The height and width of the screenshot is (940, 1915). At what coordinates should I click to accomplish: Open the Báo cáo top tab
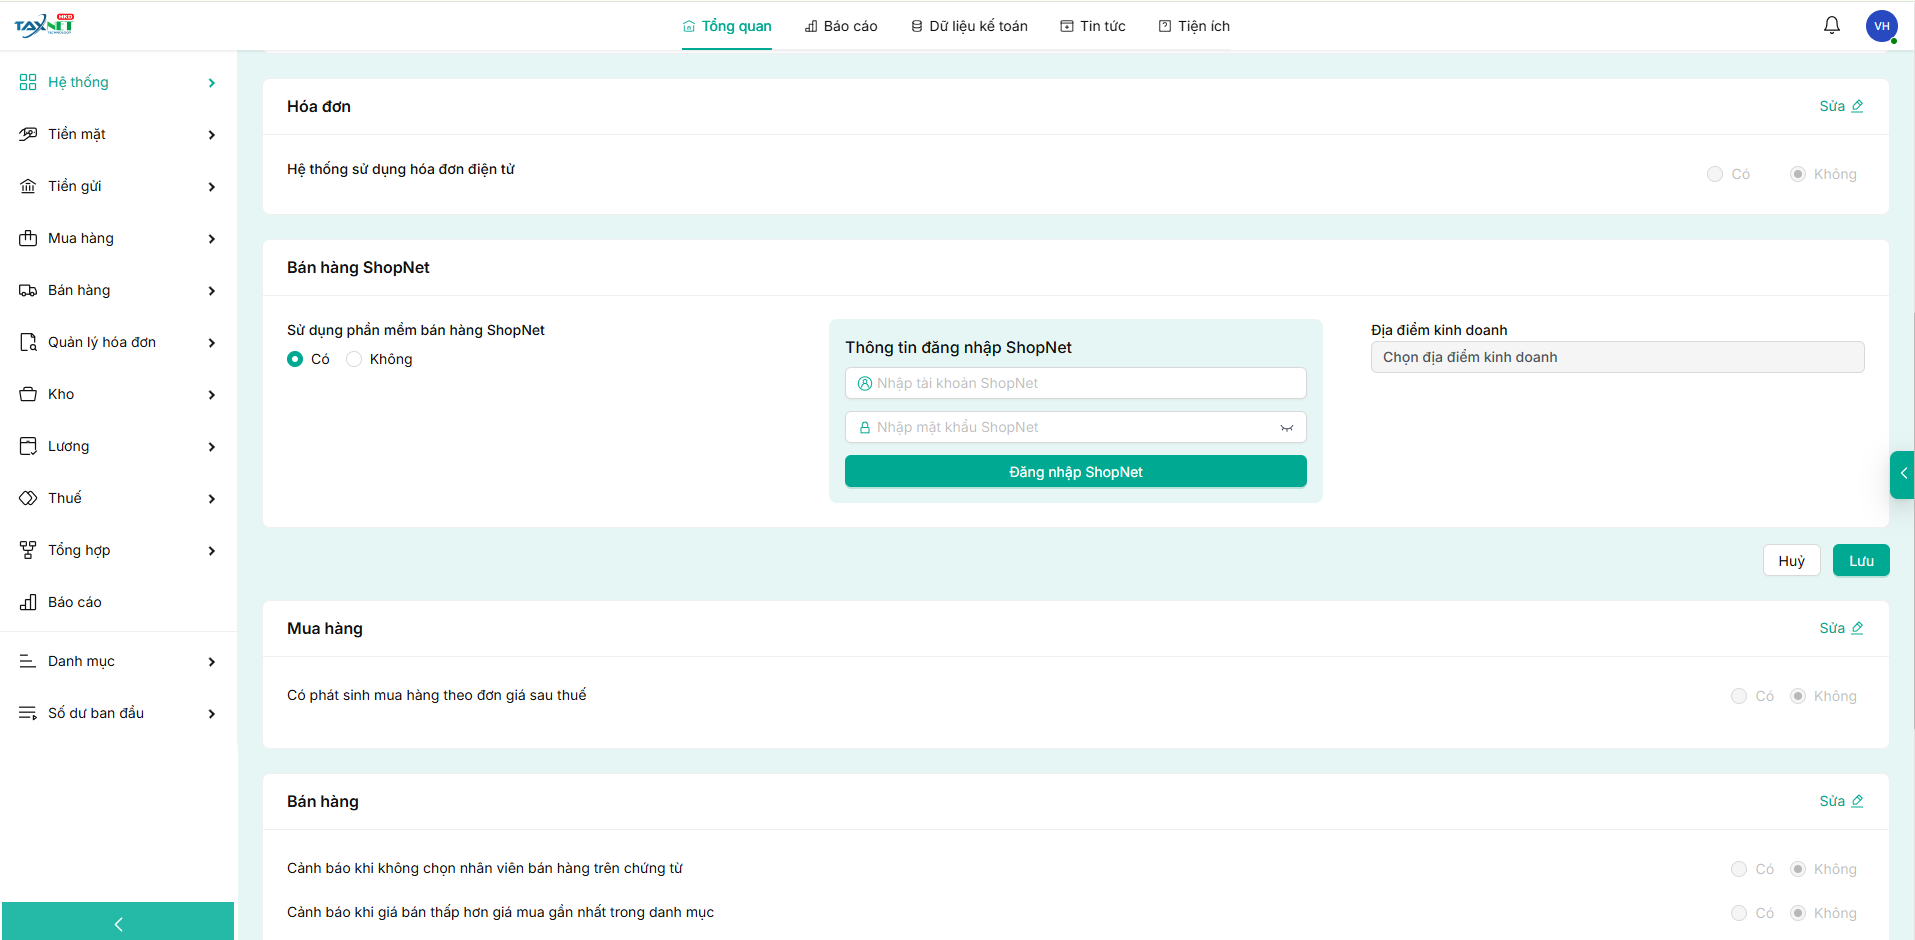point(841,26)
